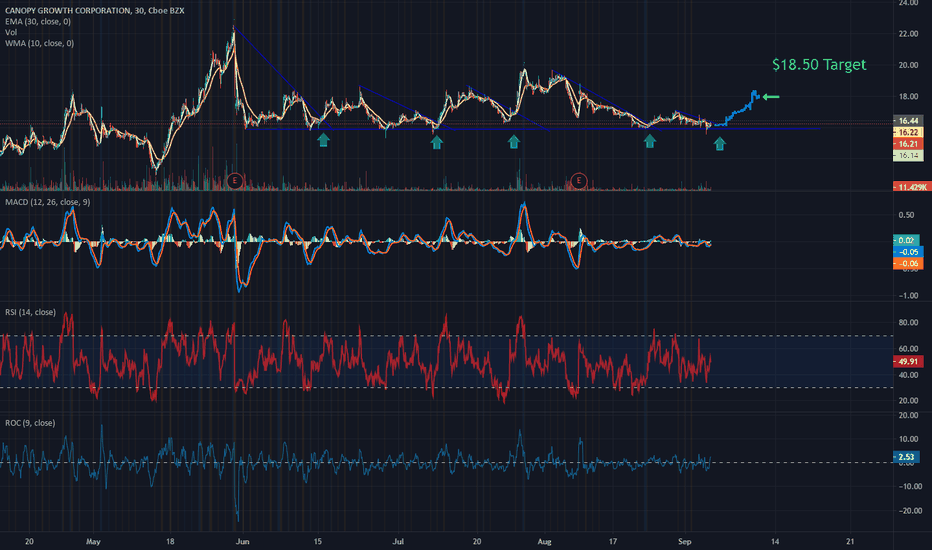932x550 pixels.
Task: Click the May label on the time axis
Action: [x=93, y=542]
